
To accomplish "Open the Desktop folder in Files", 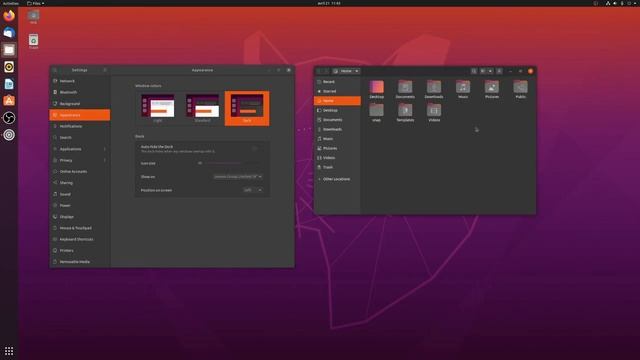I will point(376,89).
